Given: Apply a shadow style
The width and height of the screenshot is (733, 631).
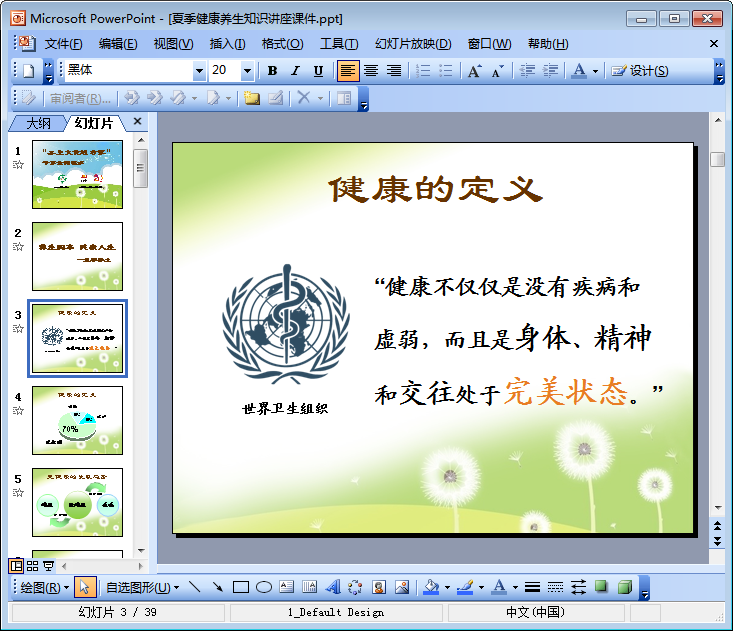Looking at the screenshot, I should click(601, 587).
